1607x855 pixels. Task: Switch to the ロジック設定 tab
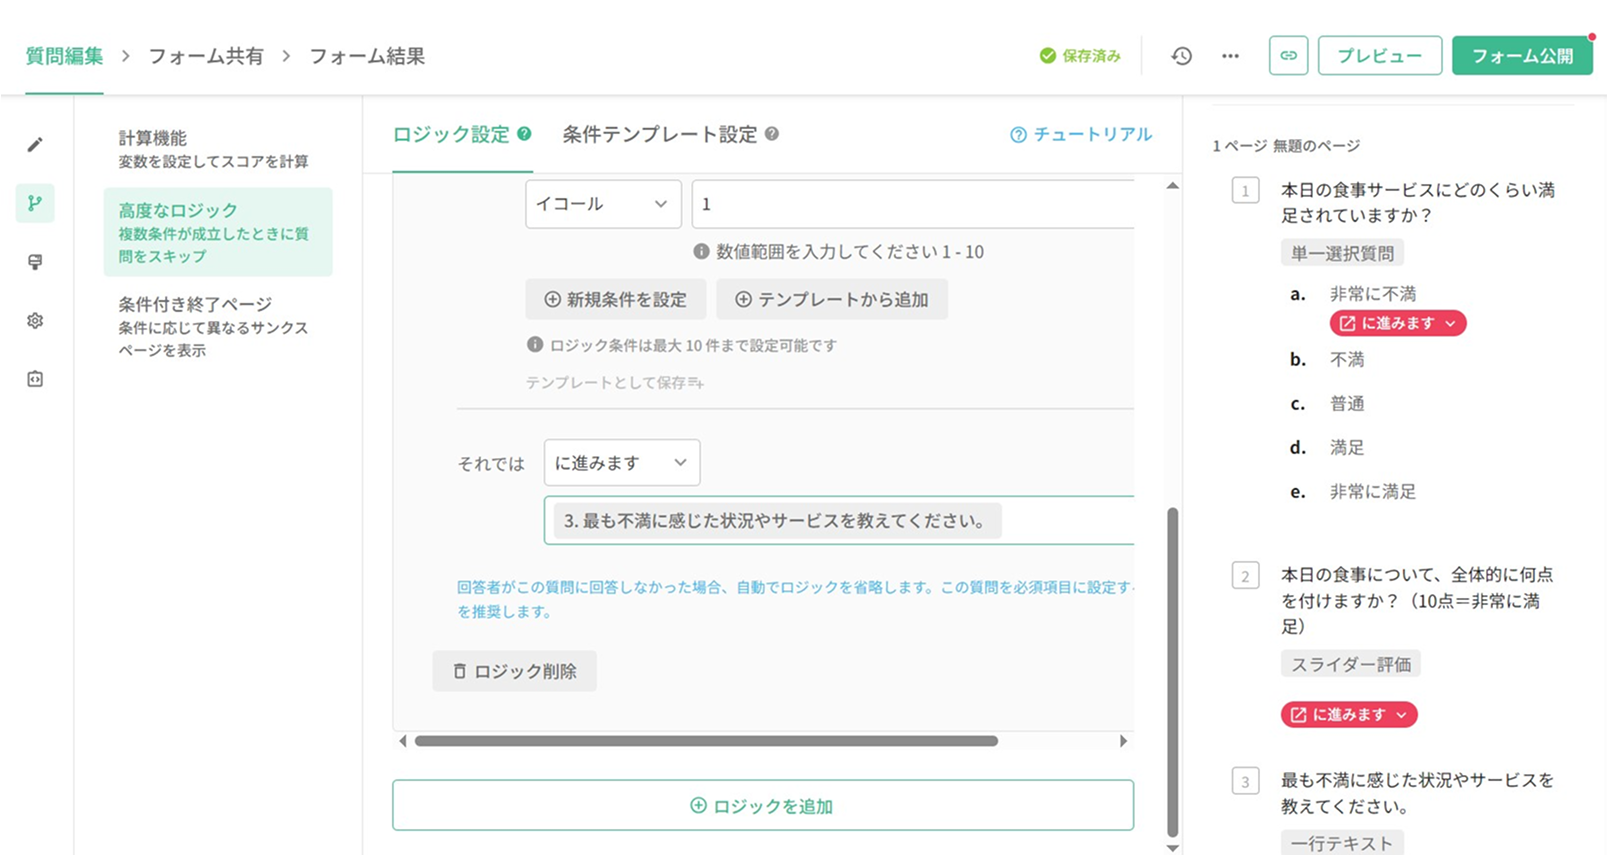(x=451, y=134)
